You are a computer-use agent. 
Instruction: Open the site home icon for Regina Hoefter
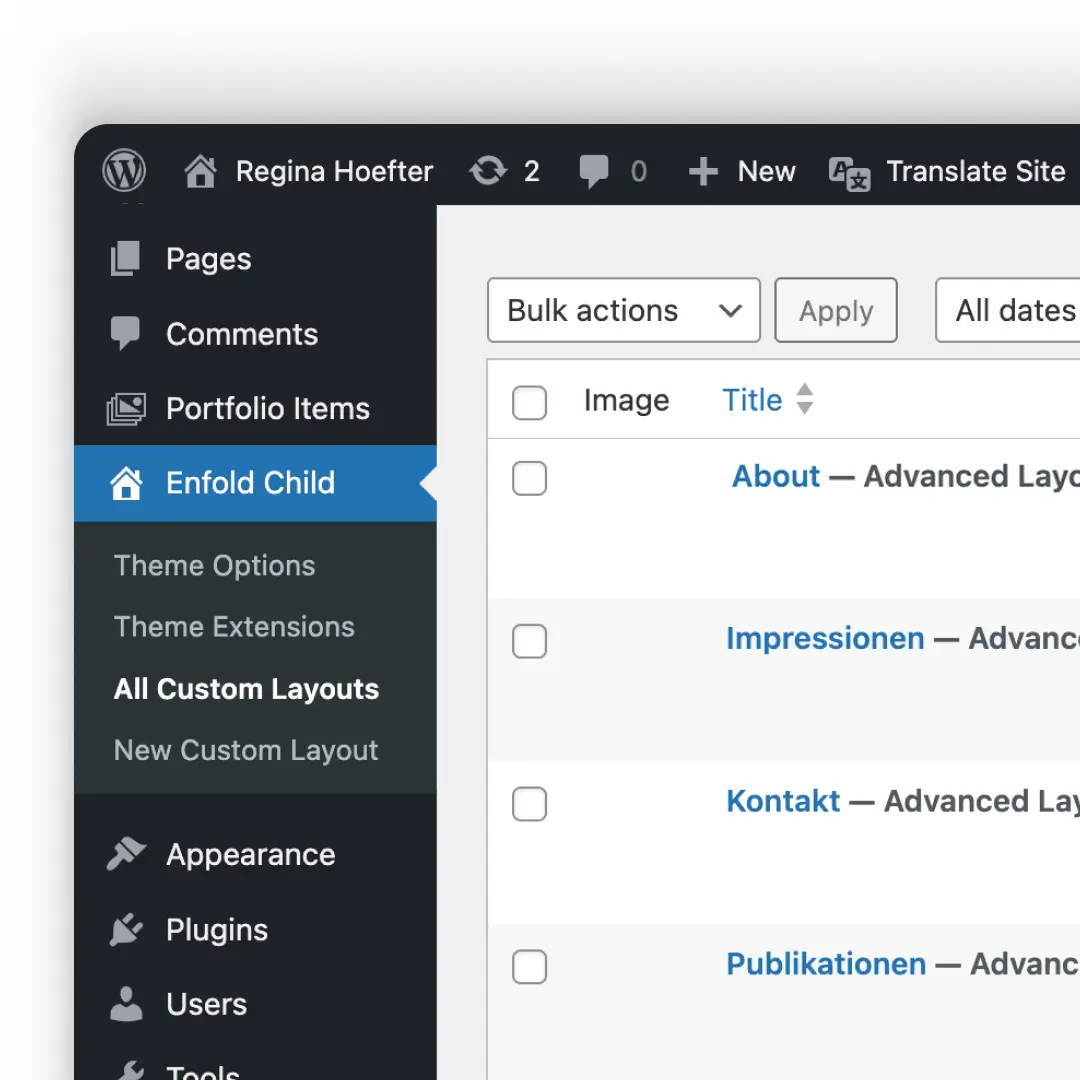coord(200,172)
